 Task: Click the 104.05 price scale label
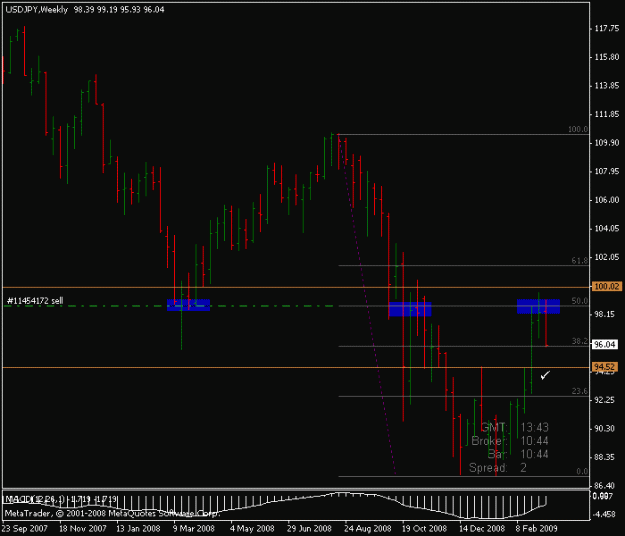coord(607,228)
